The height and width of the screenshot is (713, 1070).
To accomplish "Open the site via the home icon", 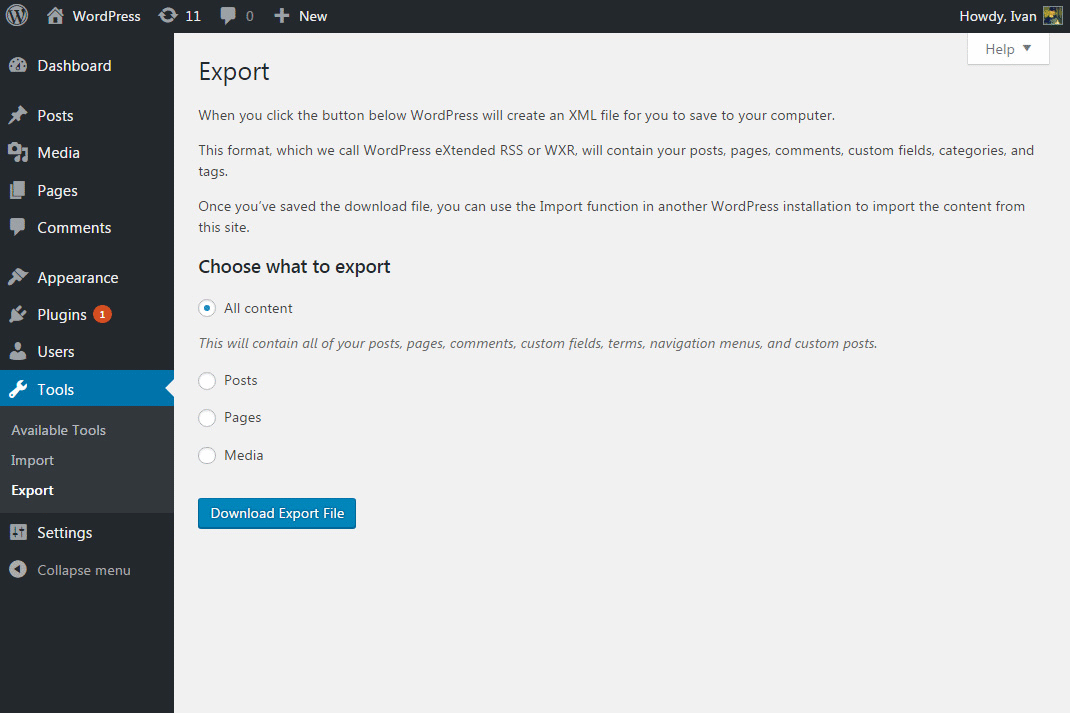I will pyautogui.click(x=55, y=15).
